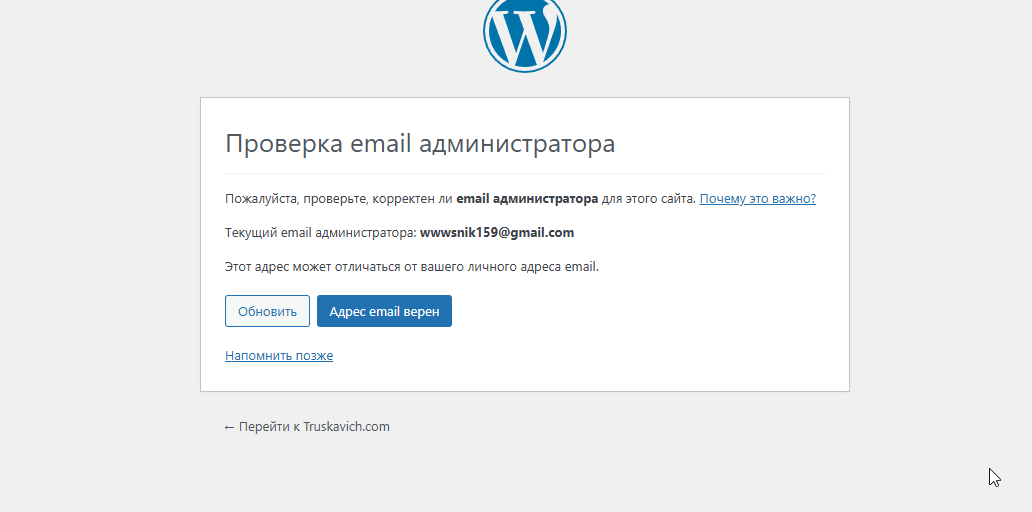Select the email wwwsnik159@gmail.com text
Image resolution: width=1032 pixels, height=512 pixels.
click(497, 233)
